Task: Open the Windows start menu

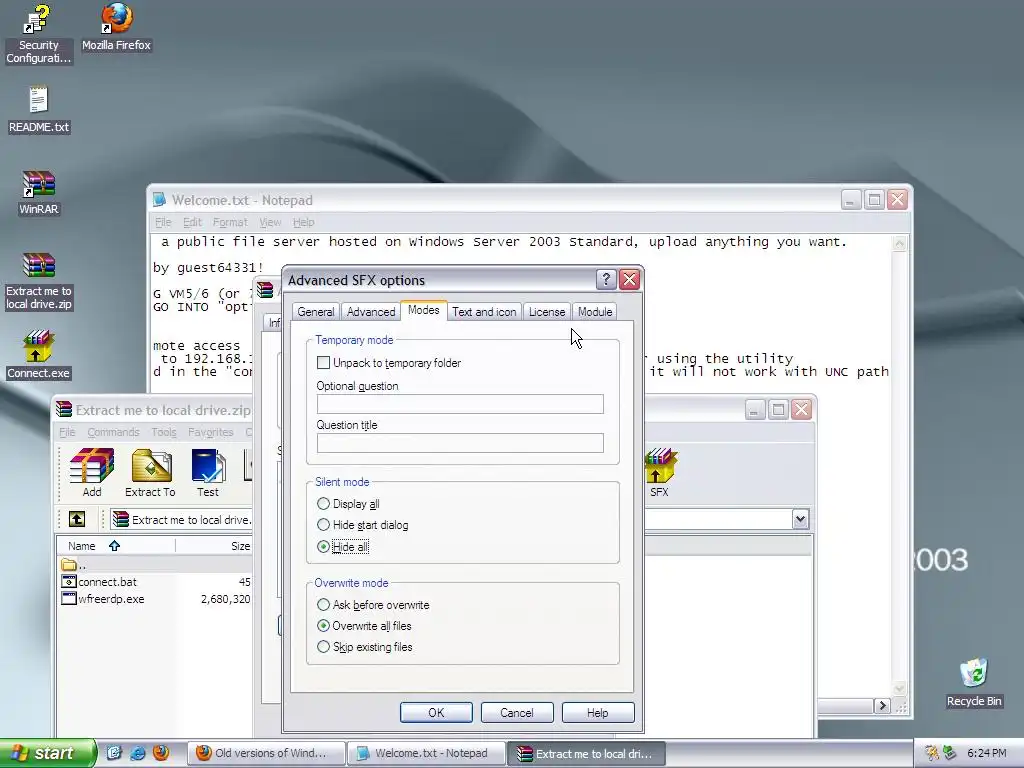Action: pos(47,753)
